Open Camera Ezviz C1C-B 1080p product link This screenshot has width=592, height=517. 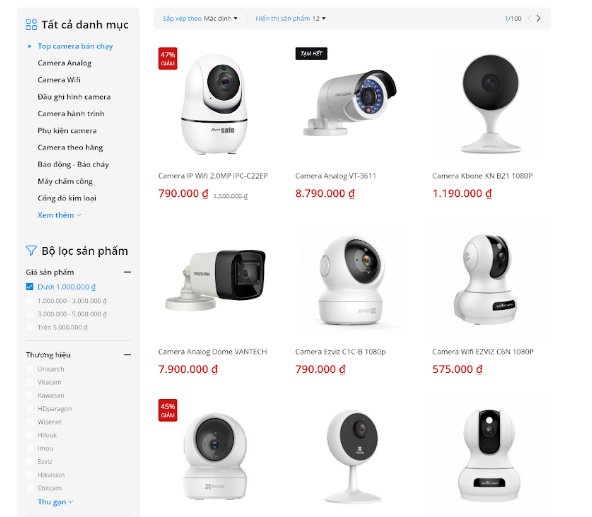[340, 352]
